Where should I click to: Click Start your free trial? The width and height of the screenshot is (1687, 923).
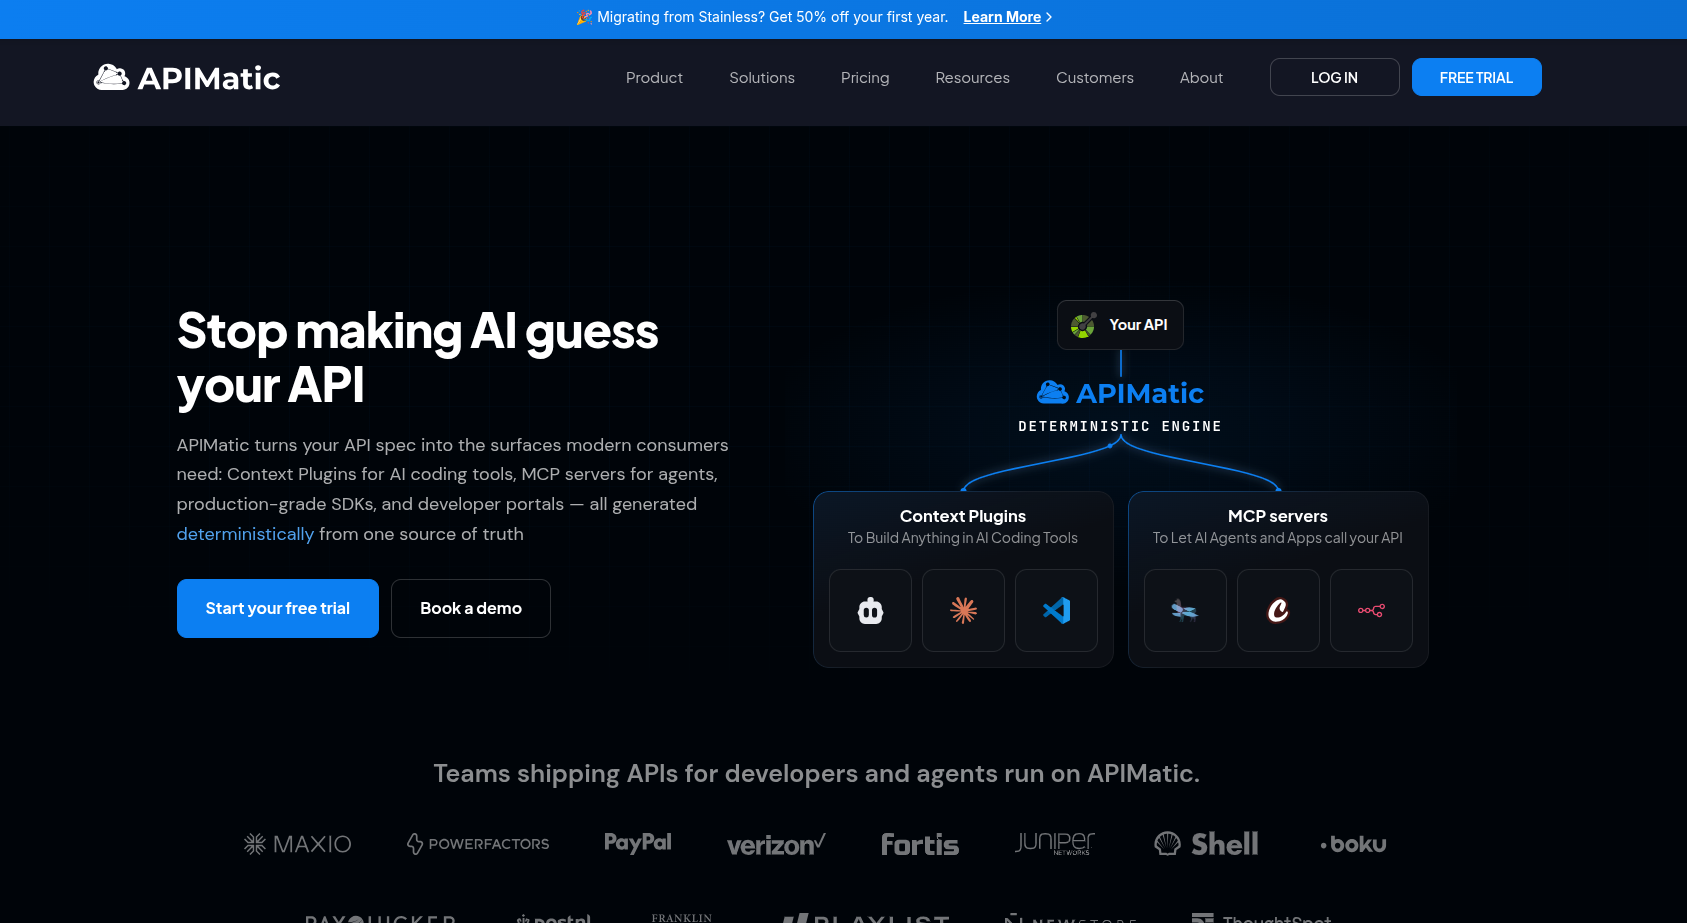(278, 608)
